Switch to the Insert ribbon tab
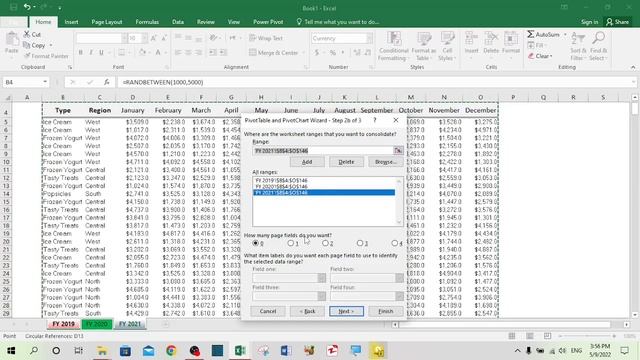This screenshot has width=640, height=360. (71, 22)
